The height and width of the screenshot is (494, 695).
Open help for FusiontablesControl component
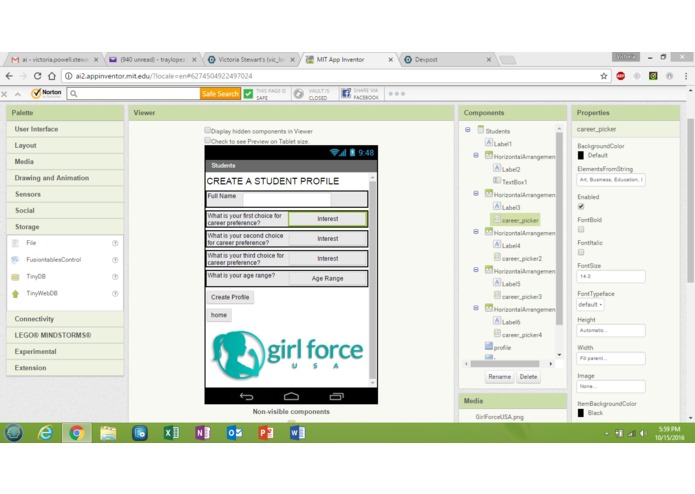pyautogui.click(x=115, y=260)
